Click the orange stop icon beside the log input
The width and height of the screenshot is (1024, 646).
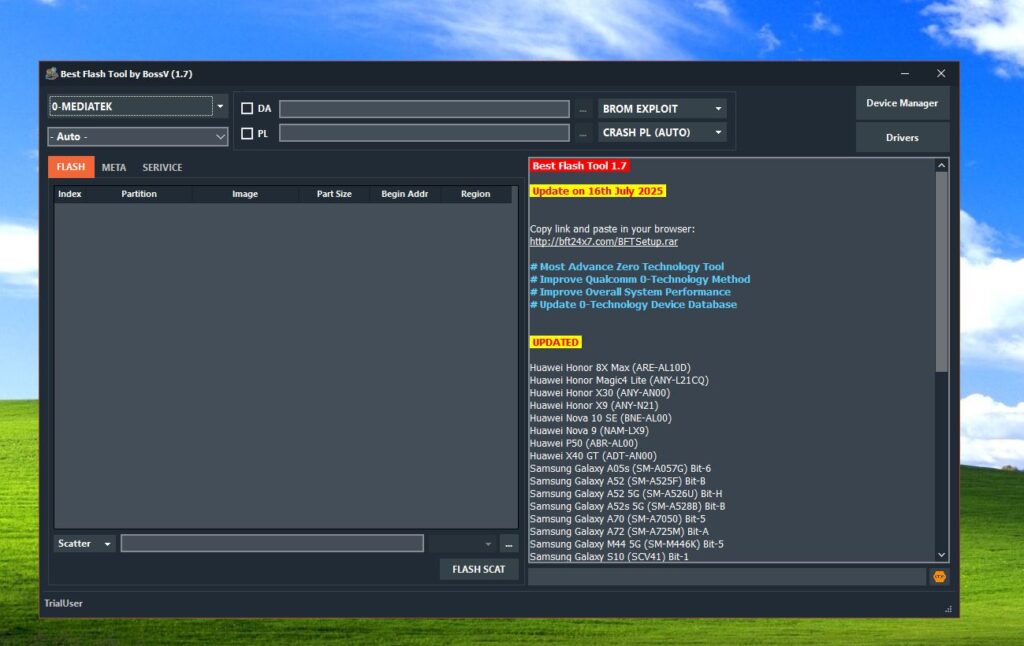tap(939, 577)
